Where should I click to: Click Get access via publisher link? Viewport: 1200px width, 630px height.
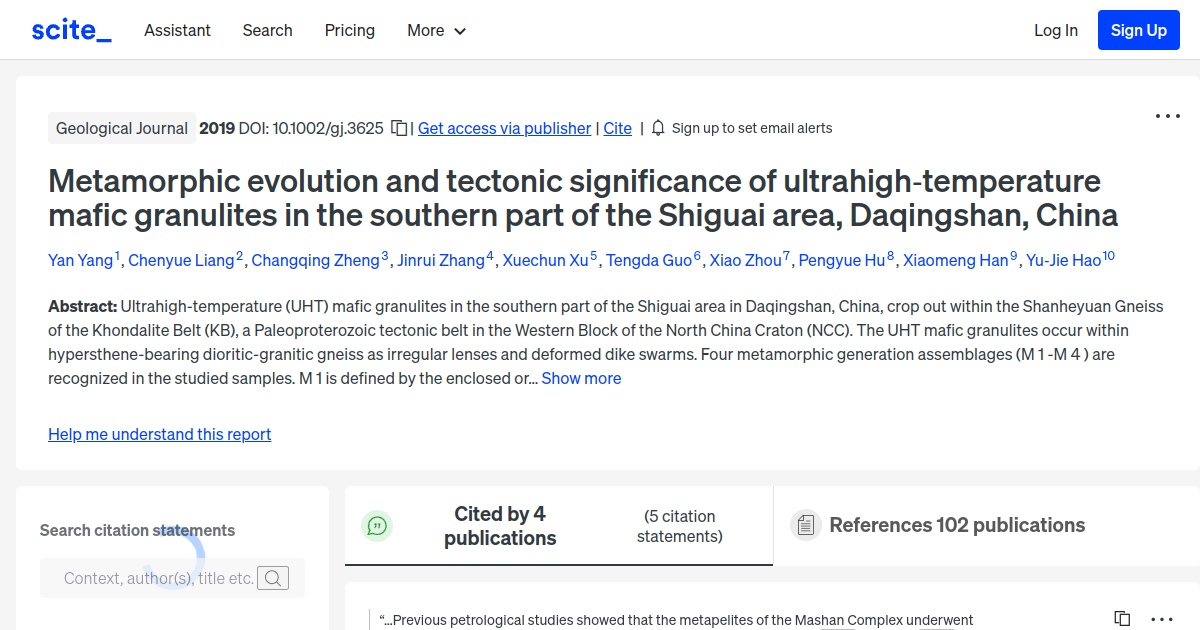504,128
